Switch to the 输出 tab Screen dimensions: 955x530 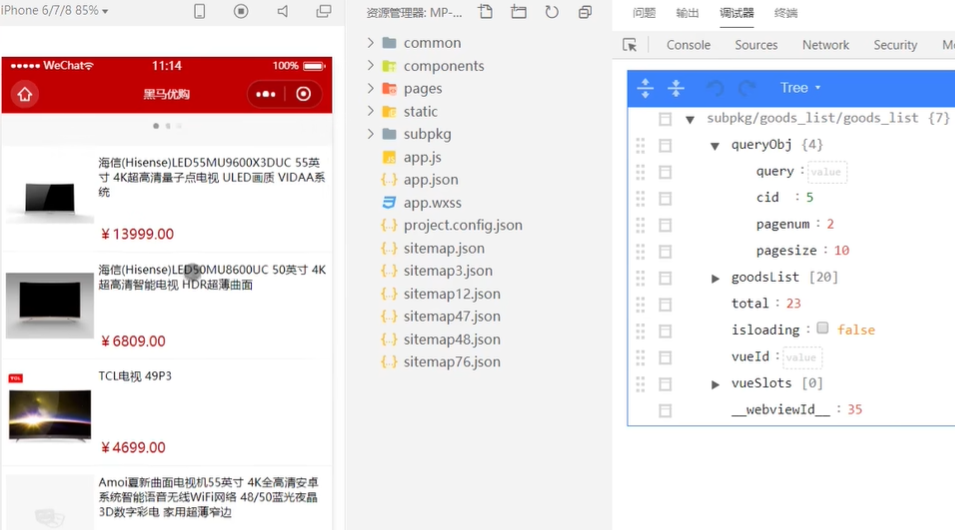tap(687, 13)
